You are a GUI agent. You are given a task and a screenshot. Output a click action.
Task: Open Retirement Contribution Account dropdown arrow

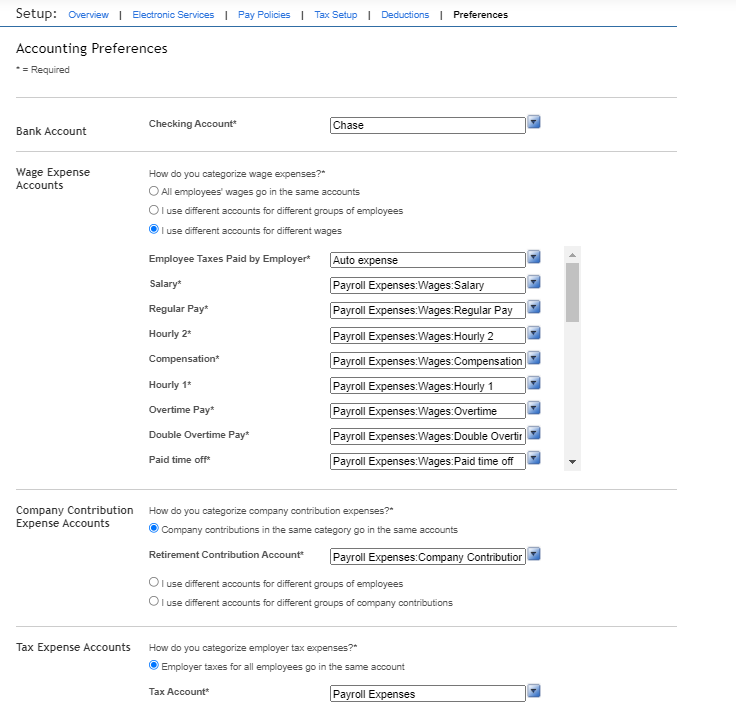(534, 554)
